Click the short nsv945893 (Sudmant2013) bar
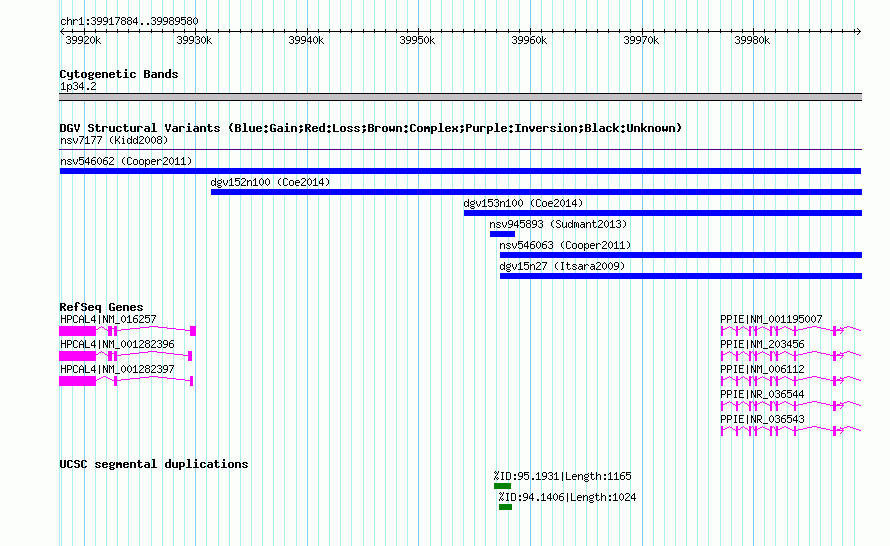This screenshot has width=890, height=546. (502, 234)
